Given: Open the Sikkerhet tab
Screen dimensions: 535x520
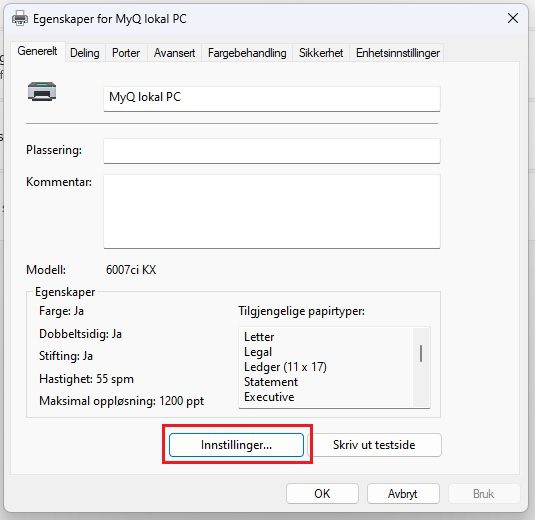Looking at the screenshot, I should (x=321, y=53).
